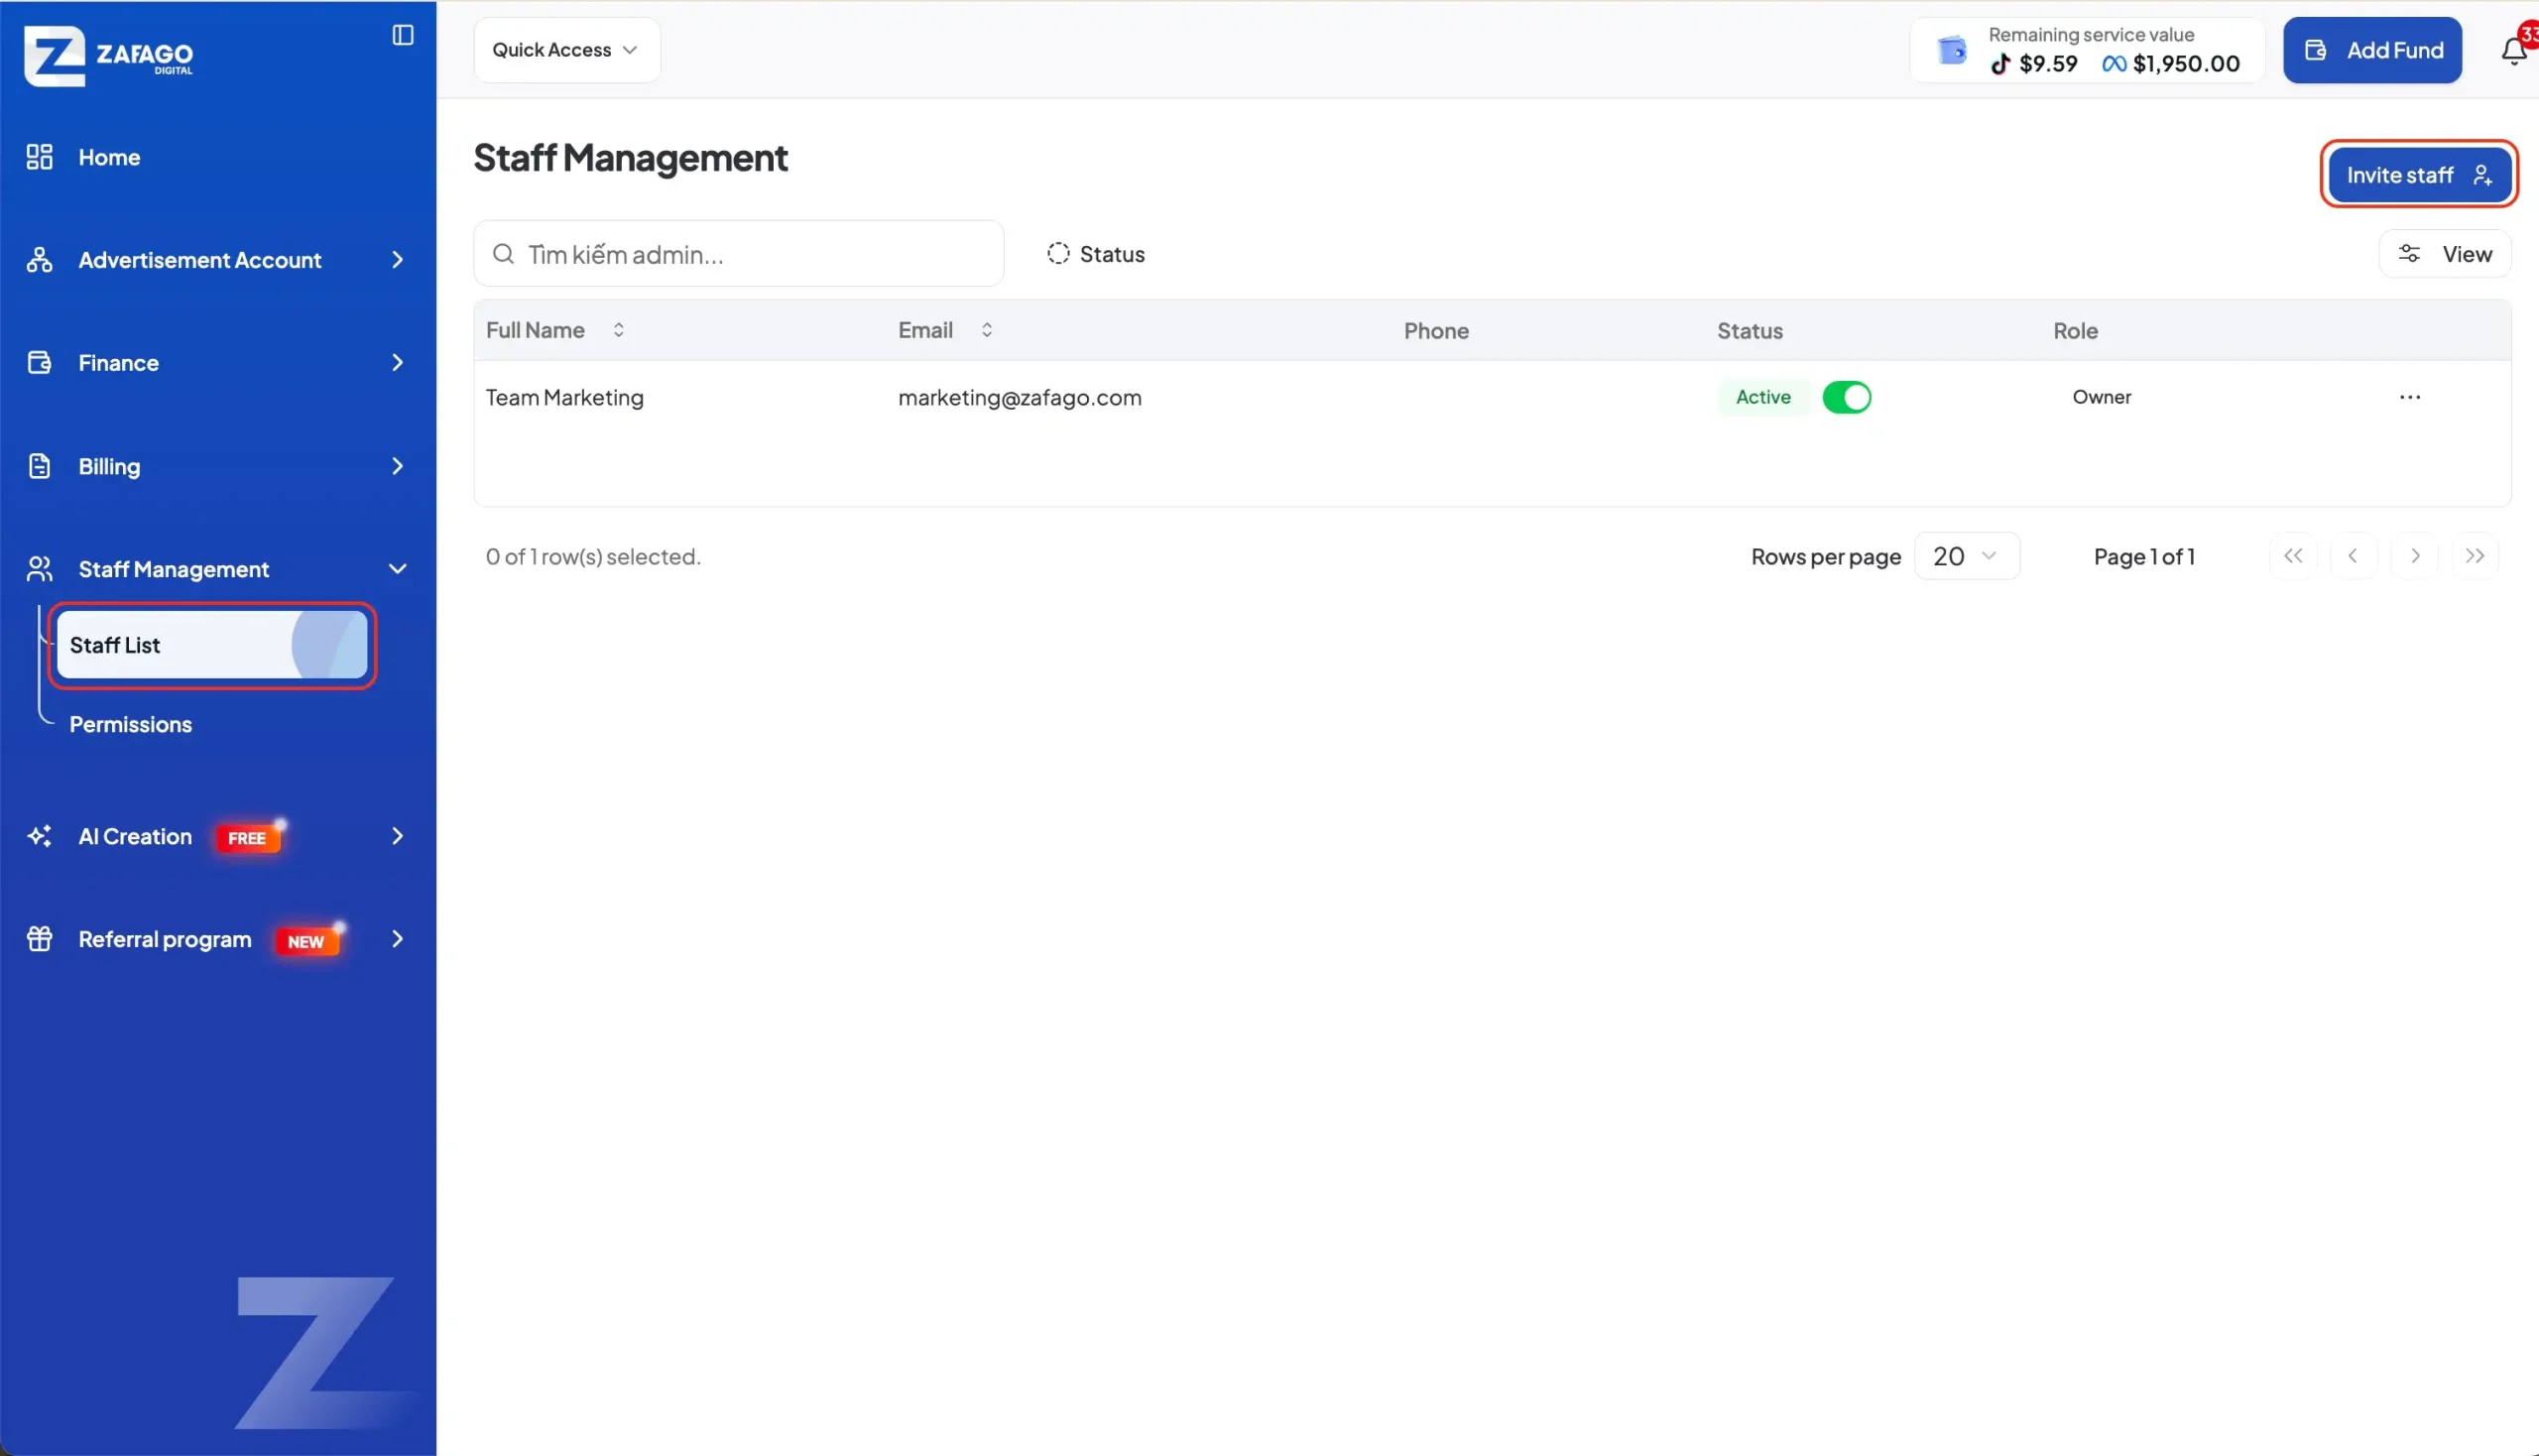Click the marketing@zafago.com email cell

coord(1019,398)
